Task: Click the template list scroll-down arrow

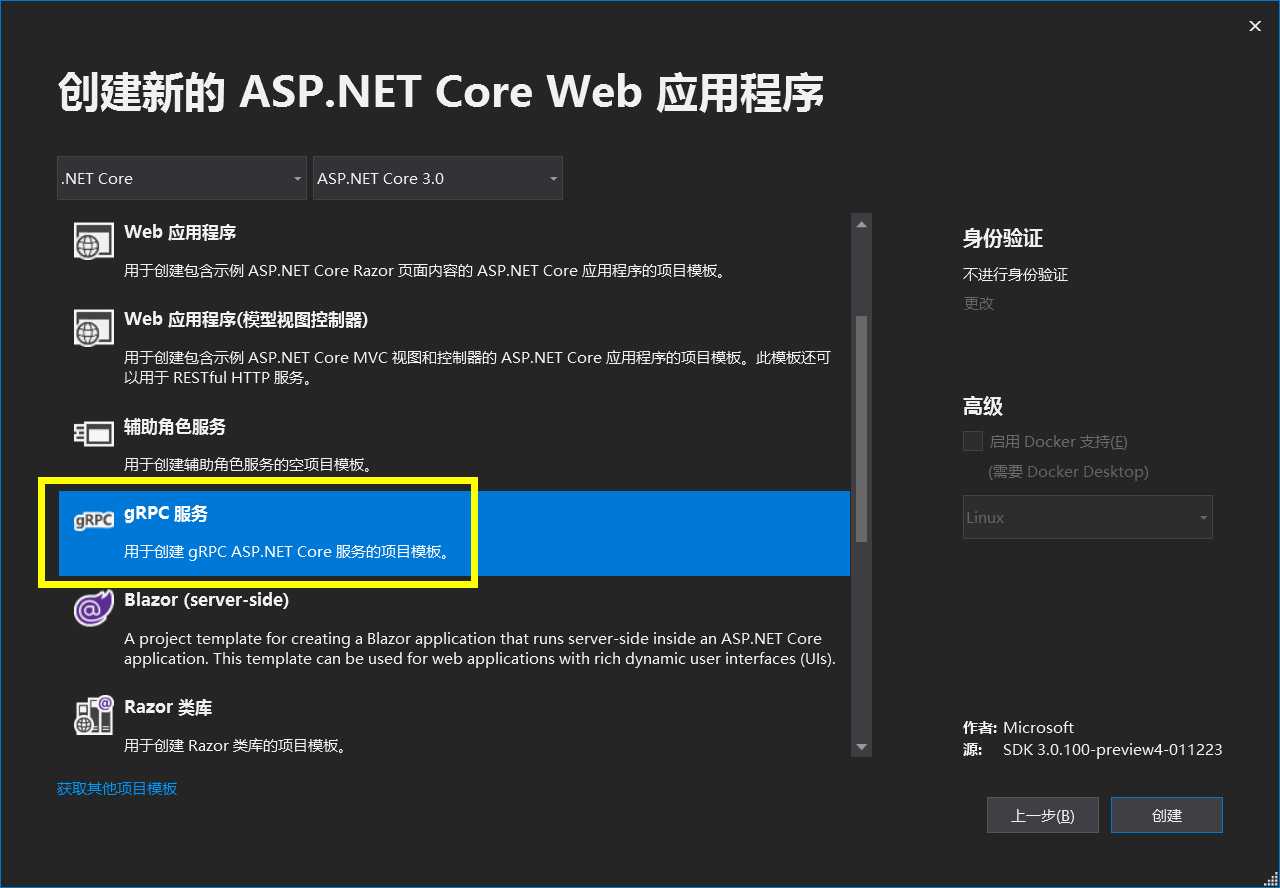Action: (861, 746)
